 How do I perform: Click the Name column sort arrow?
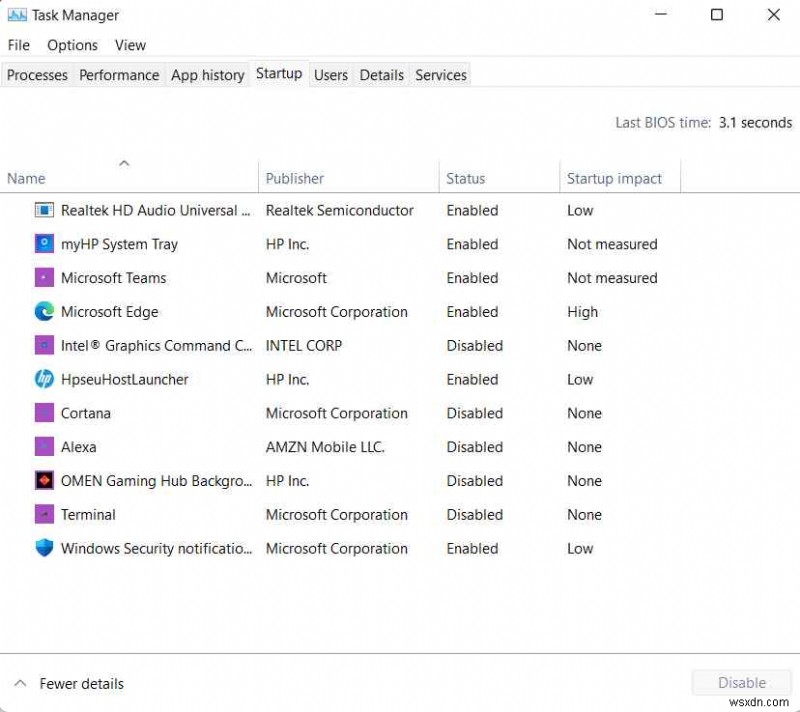pos(124,162)
